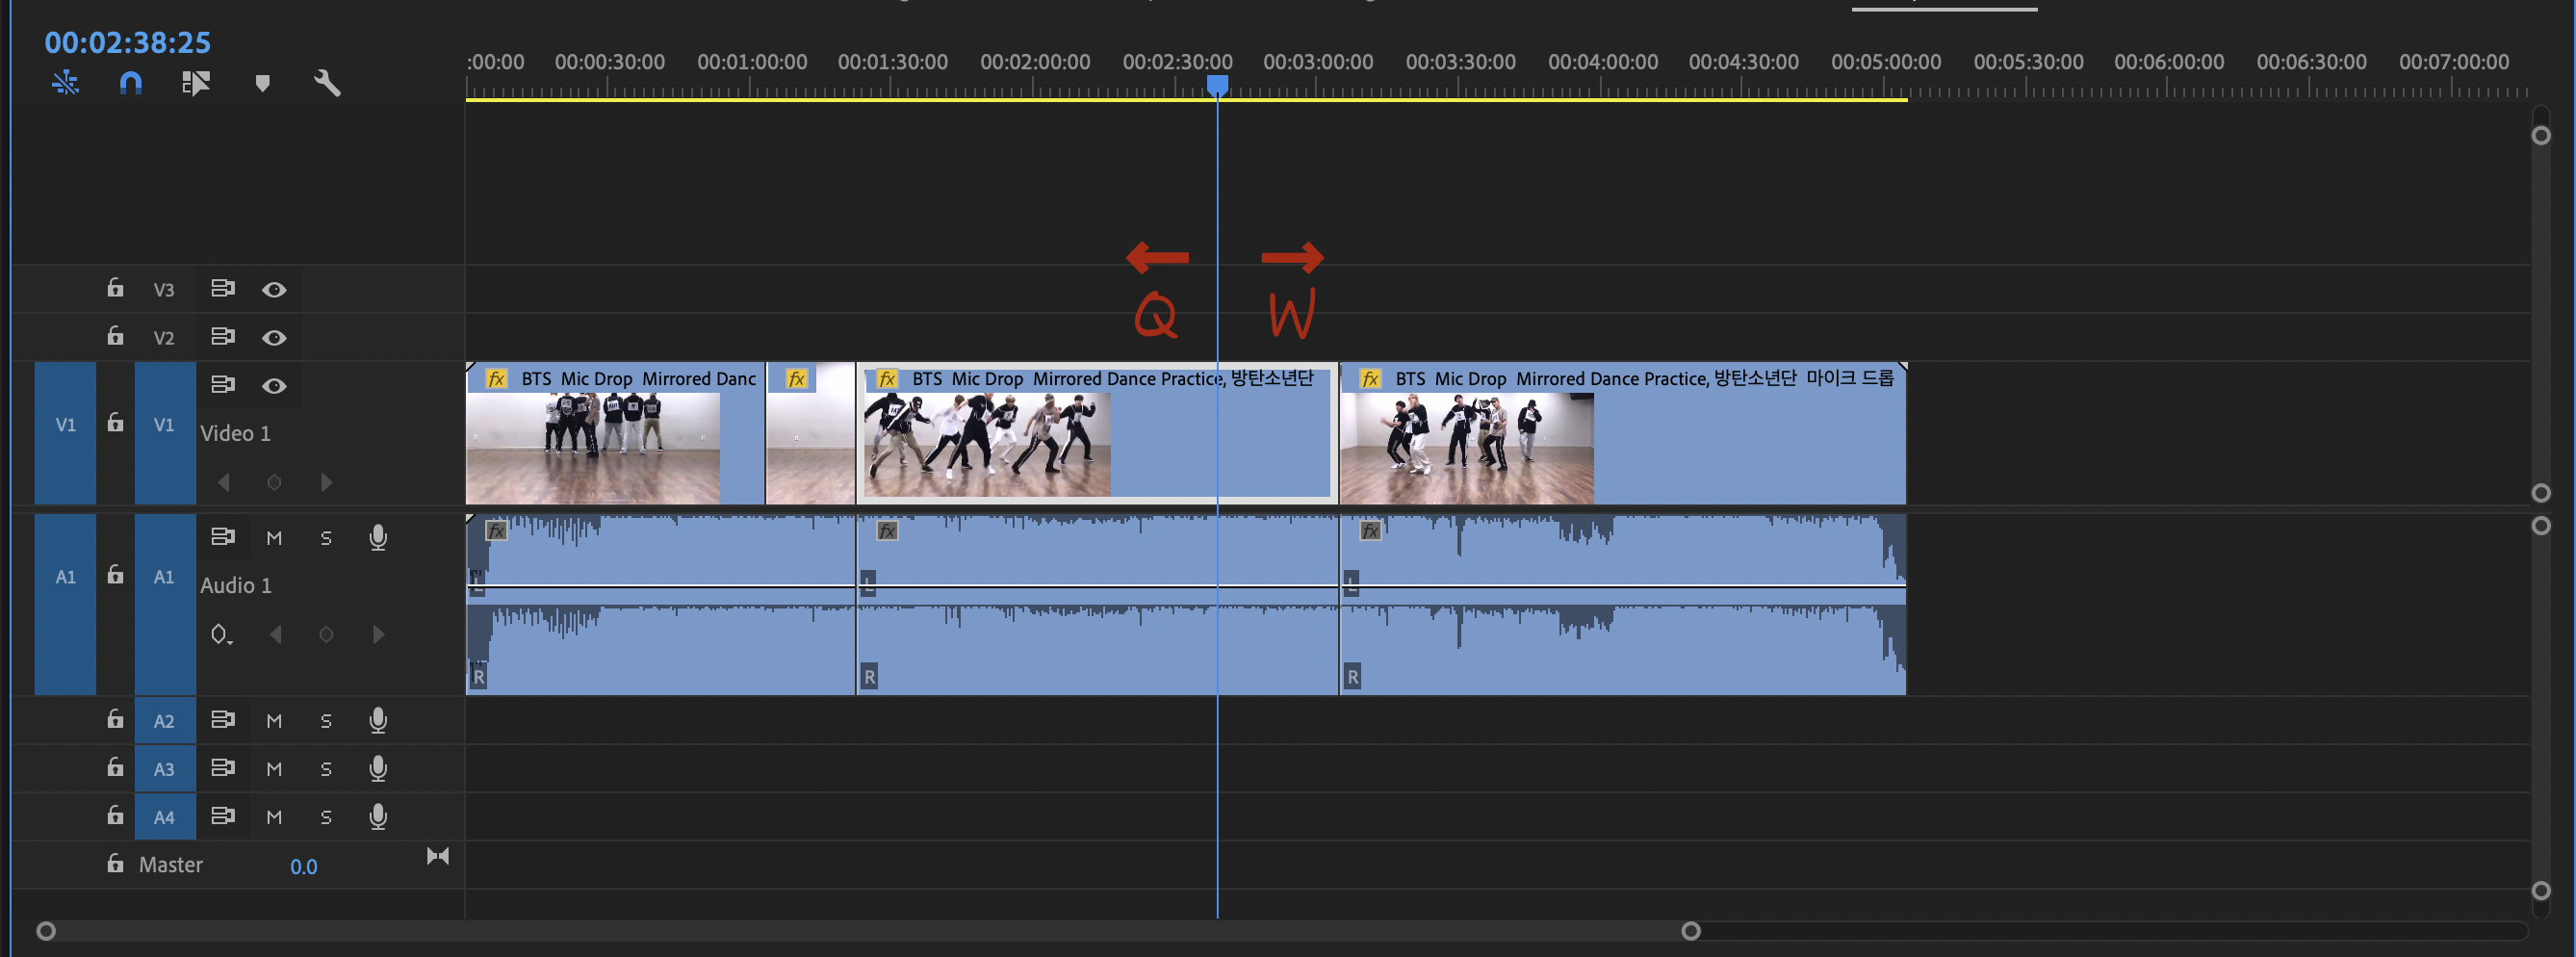Enable voice-over record on A4
Image resolution: width=2576 pixels, height=957 pixels.
378,817
